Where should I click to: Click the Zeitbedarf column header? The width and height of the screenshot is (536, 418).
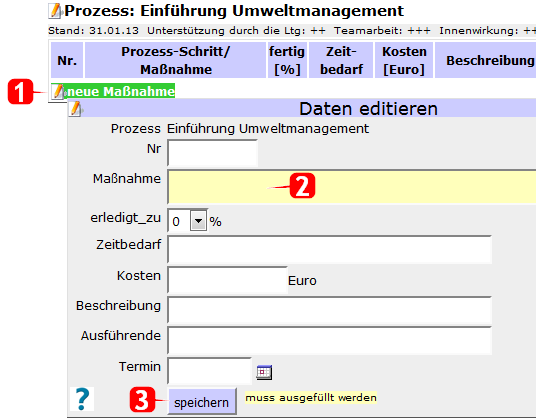pyautogui.click(x=341, y=60)
